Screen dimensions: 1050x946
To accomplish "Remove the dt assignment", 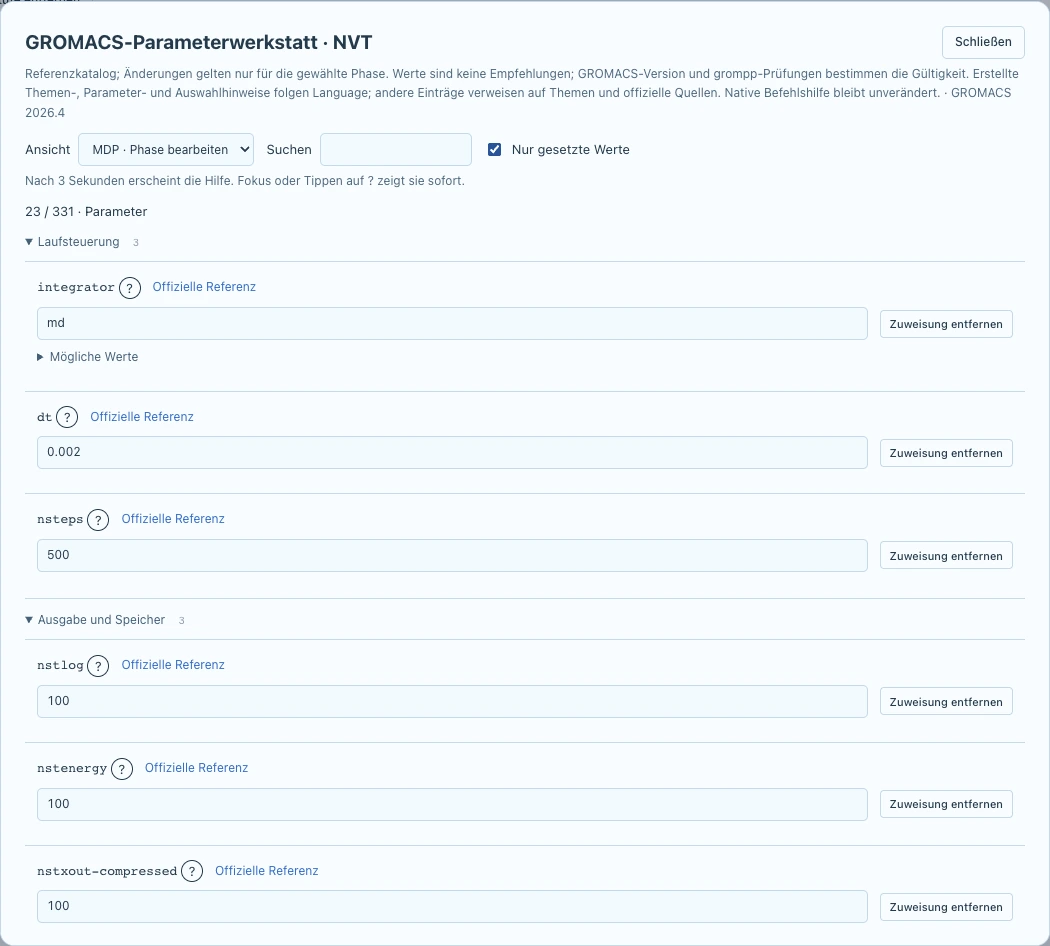I will pyautogui.click(x=946, y=453).
